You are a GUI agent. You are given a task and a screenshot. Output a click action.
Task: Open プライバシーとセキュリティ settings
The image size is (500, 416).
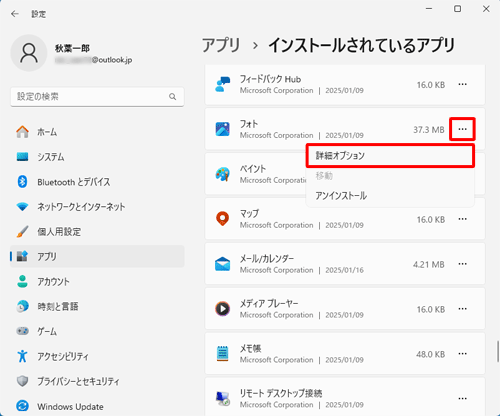coord(97,381)
